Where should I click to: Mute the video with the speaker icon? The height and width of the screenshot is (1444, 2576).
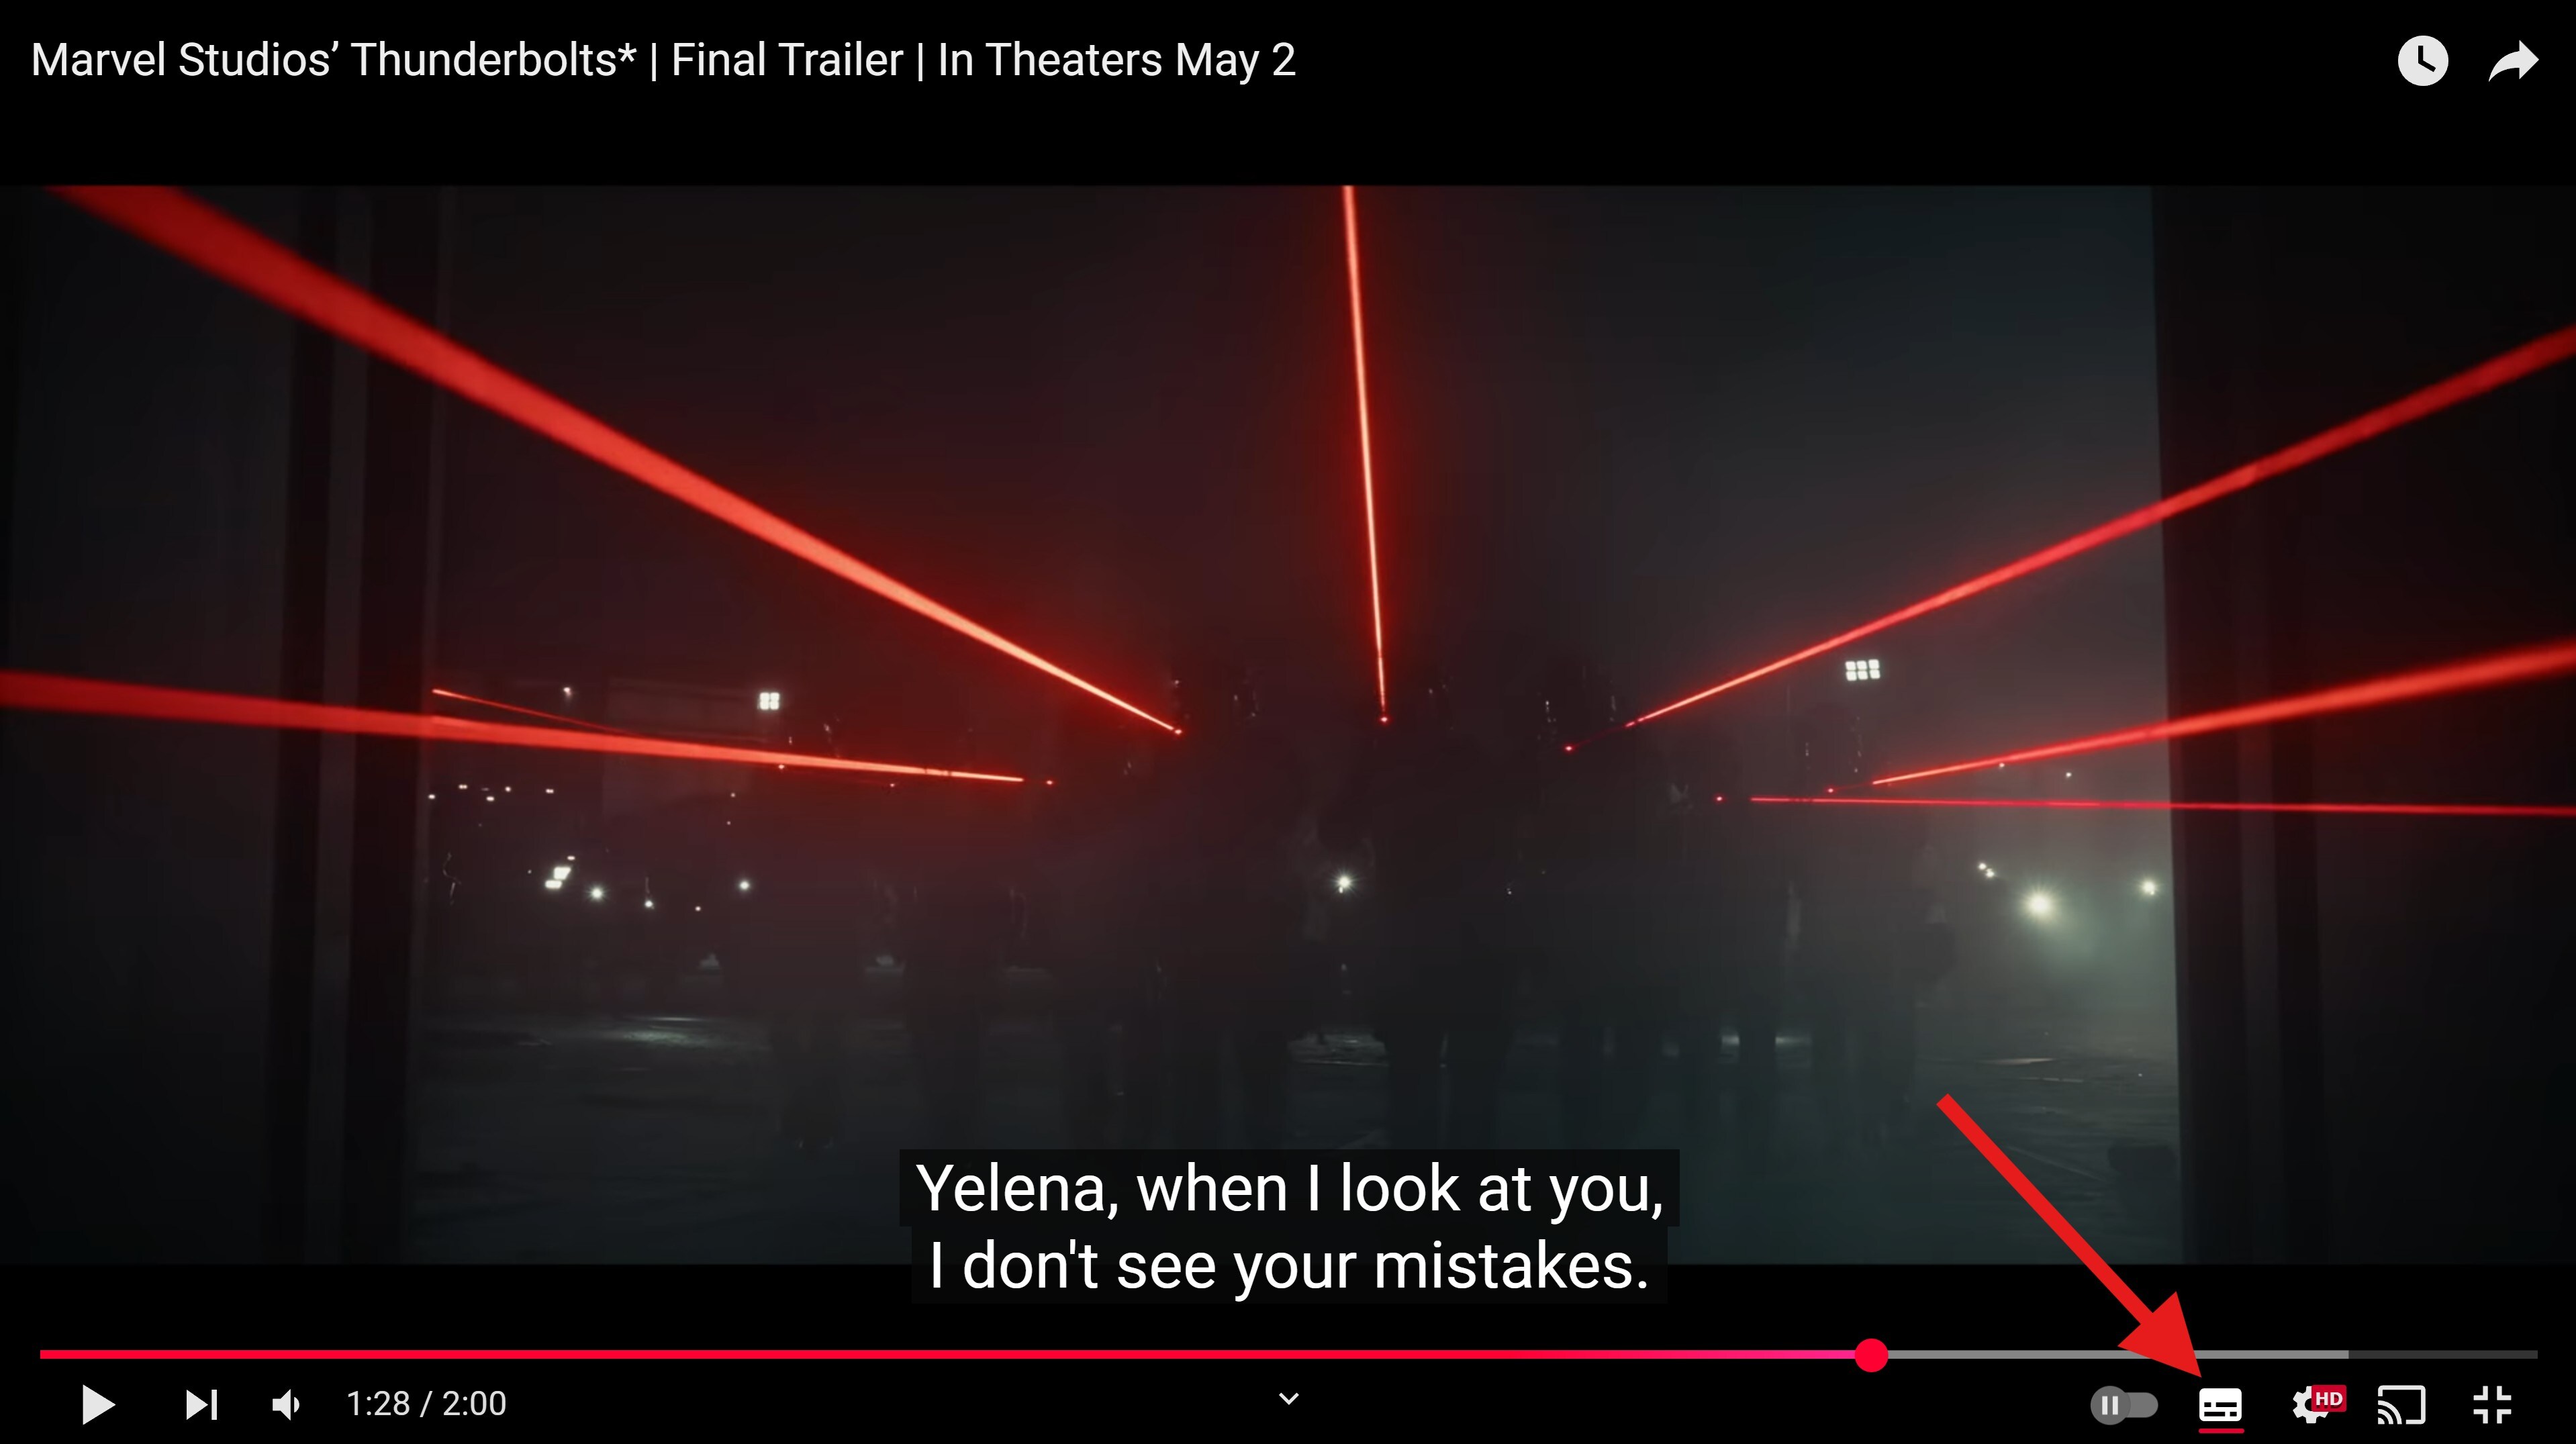point(286,1404)
